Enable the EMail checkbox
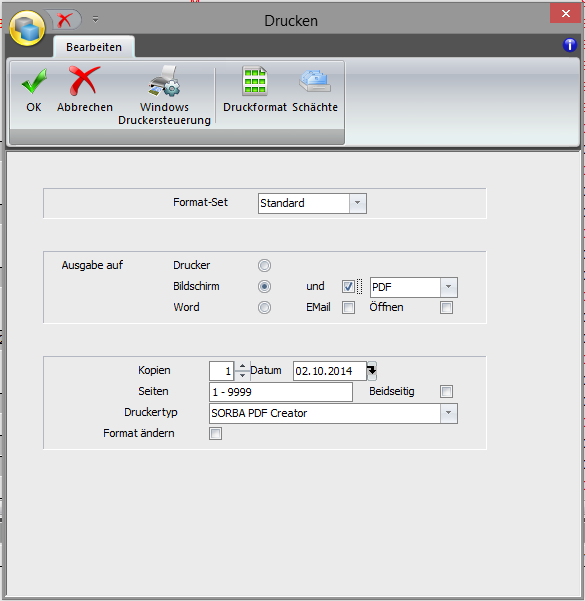Screen dimensions: 585x601 348,307
